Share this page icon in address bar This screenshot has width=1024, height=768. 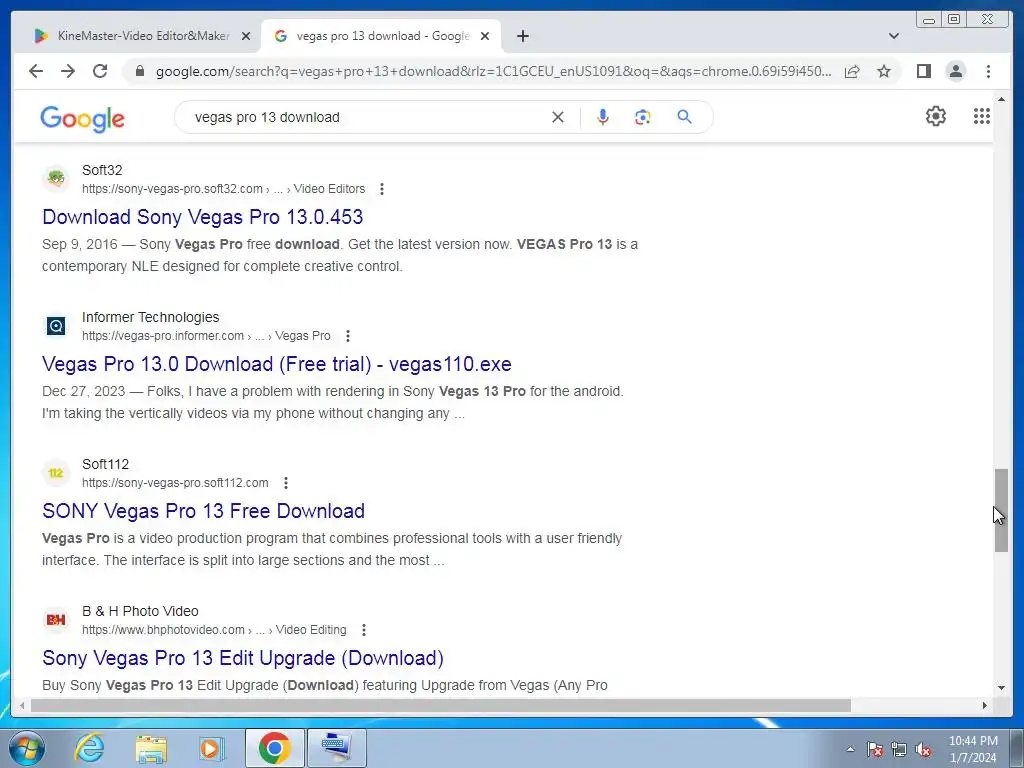coord(852,71)
